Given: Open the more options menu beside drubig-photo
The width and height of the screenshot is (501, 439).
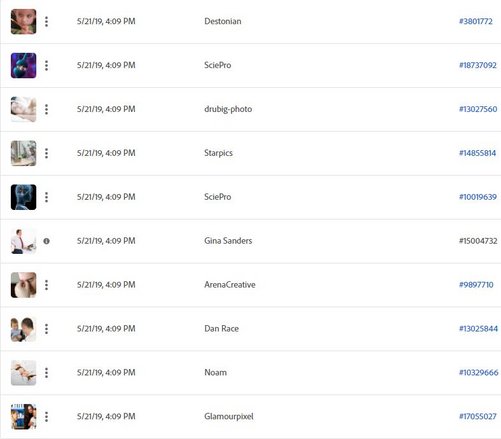Looking at the screenshot, I should pyautogui.click(x=46, y=109).
